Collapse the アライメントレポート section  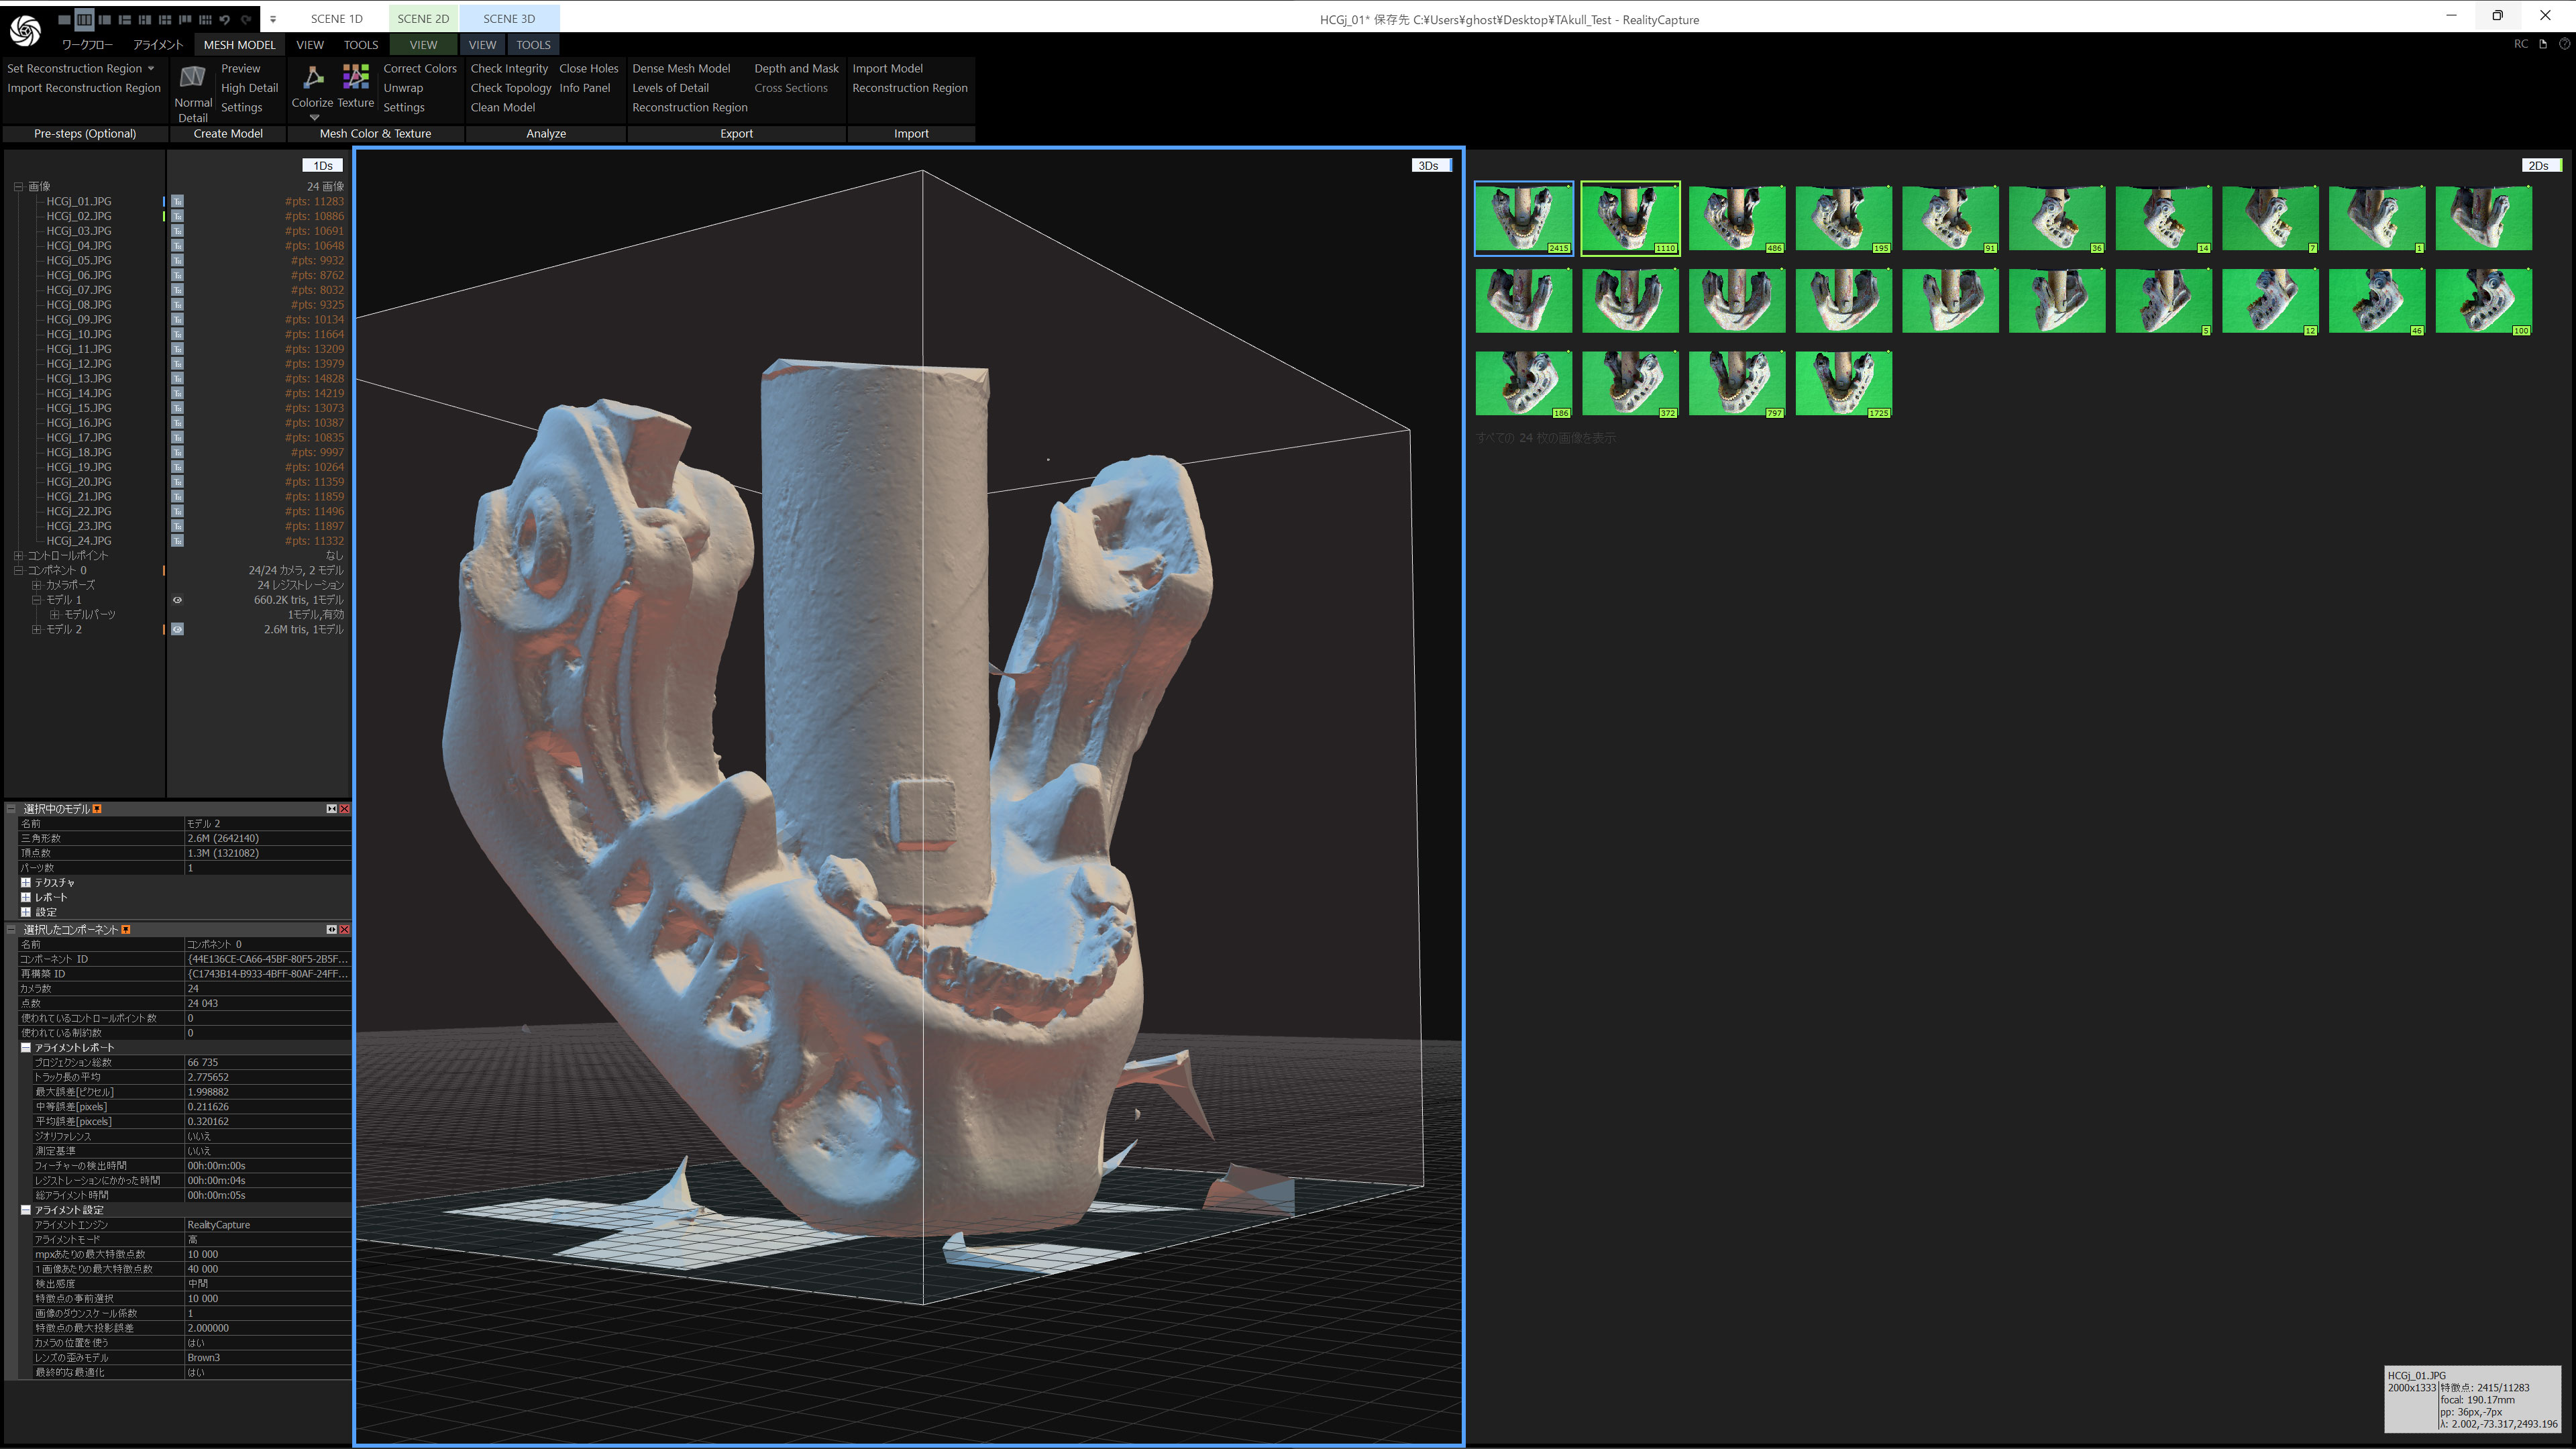26,1048
